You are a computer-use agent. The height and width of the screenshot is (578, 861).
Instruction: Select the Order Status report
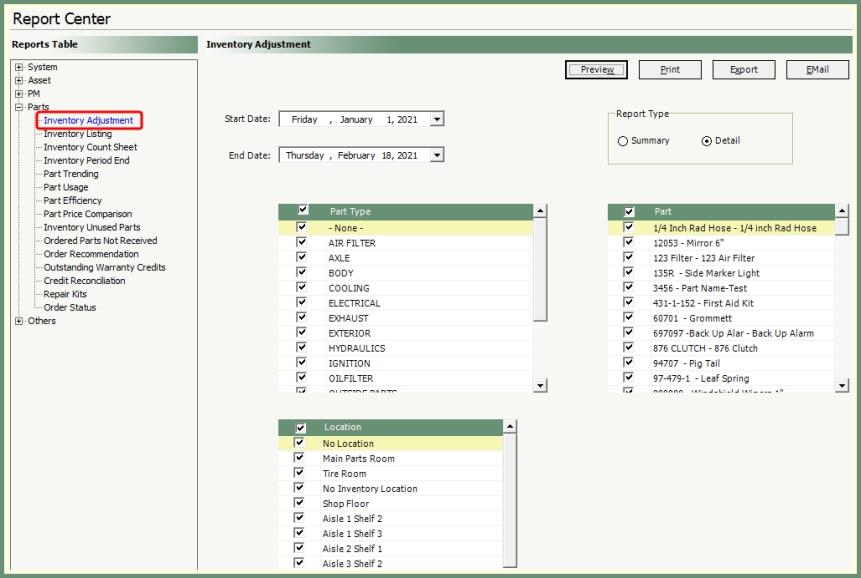70,308
